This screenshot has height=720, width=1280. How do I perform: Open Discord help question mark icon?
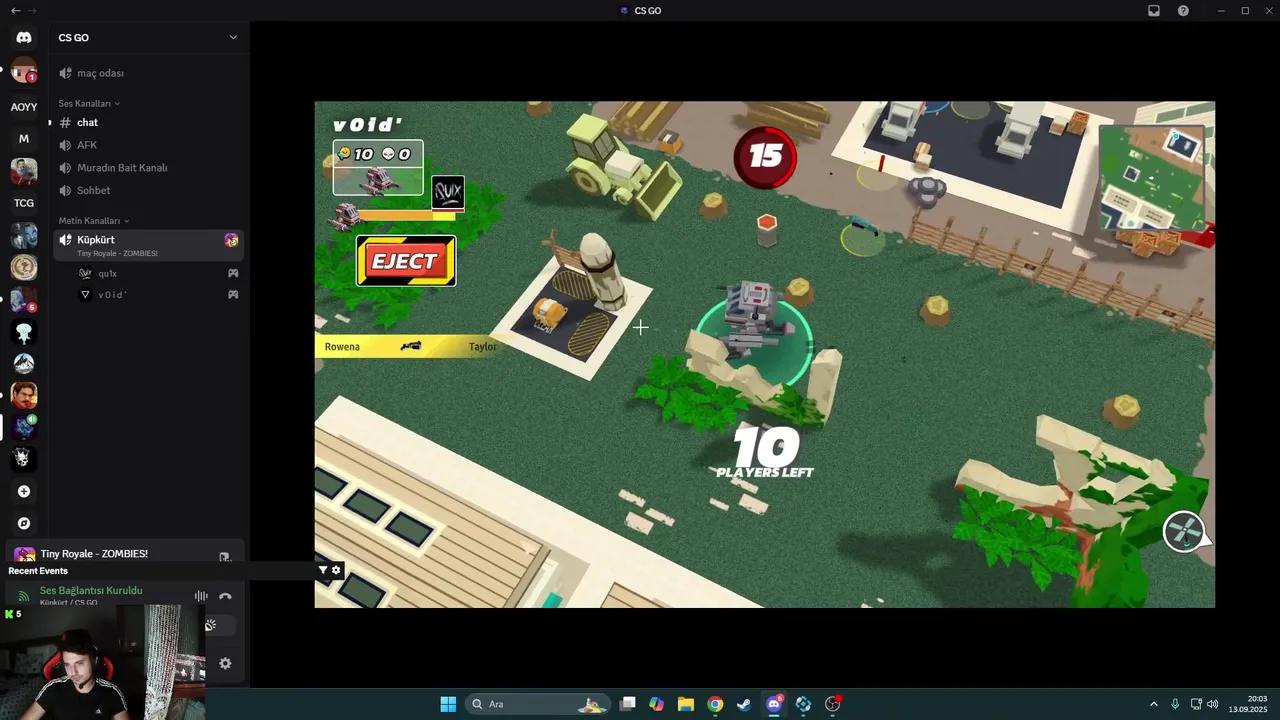[1183, 11]
